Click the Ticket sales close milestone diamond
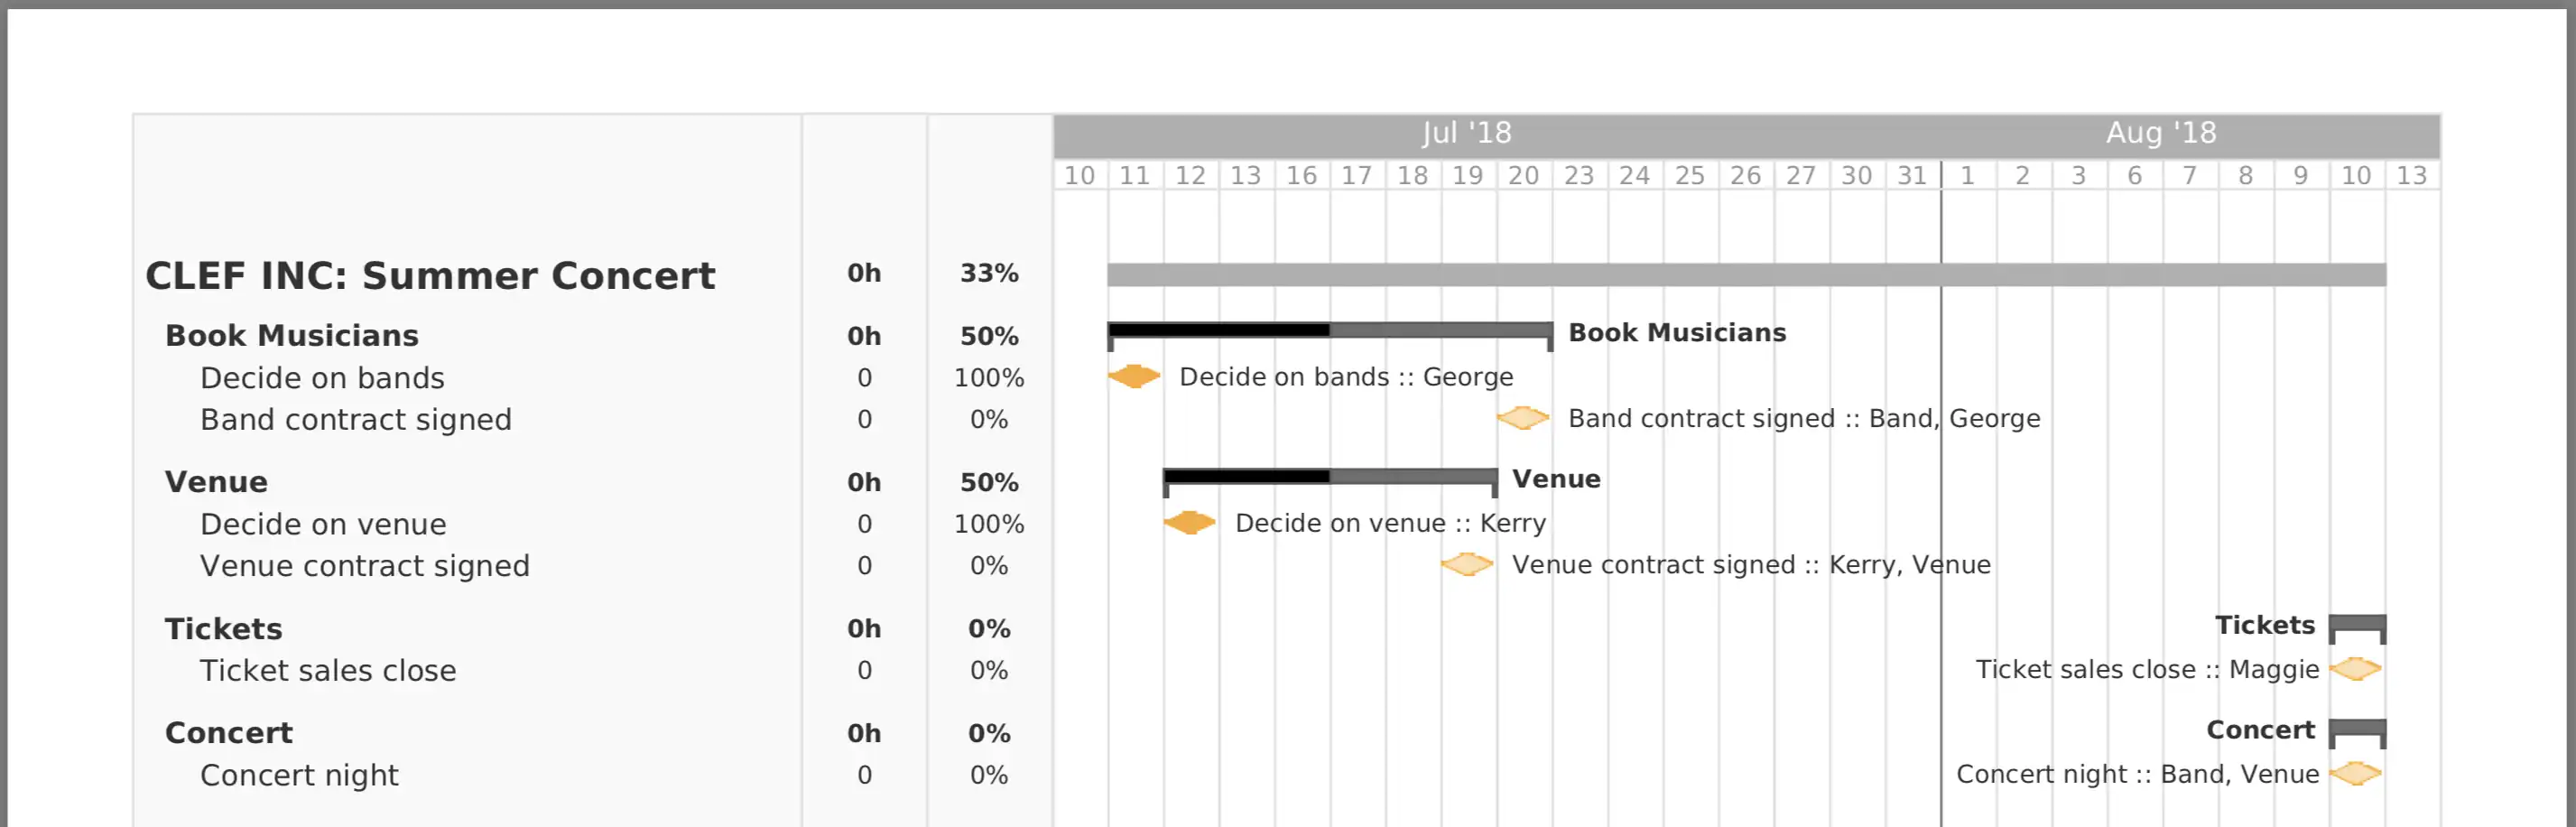This screenshot has width=2576, height=827. click(x=2355, y=669)
